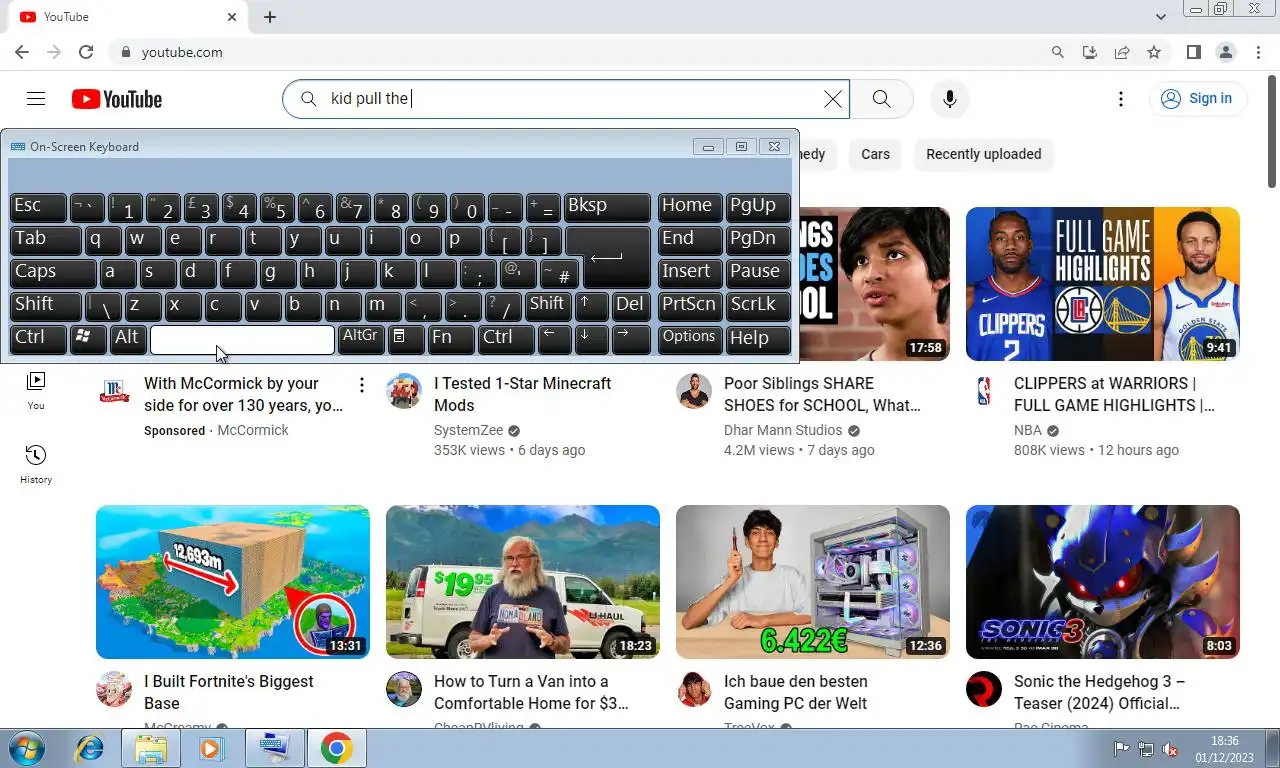
Task: Select the Cars filter chip
Action: coord(875,154)
